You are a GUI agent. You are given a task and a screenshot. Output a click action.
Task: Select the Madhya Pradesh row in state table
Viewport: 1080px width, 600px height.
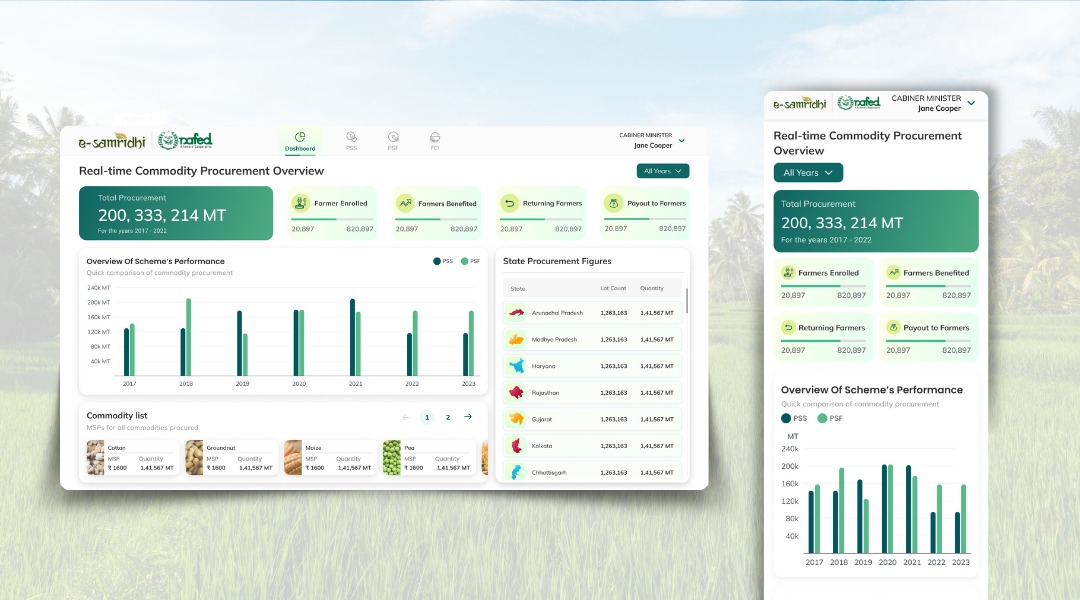(592, 339)
